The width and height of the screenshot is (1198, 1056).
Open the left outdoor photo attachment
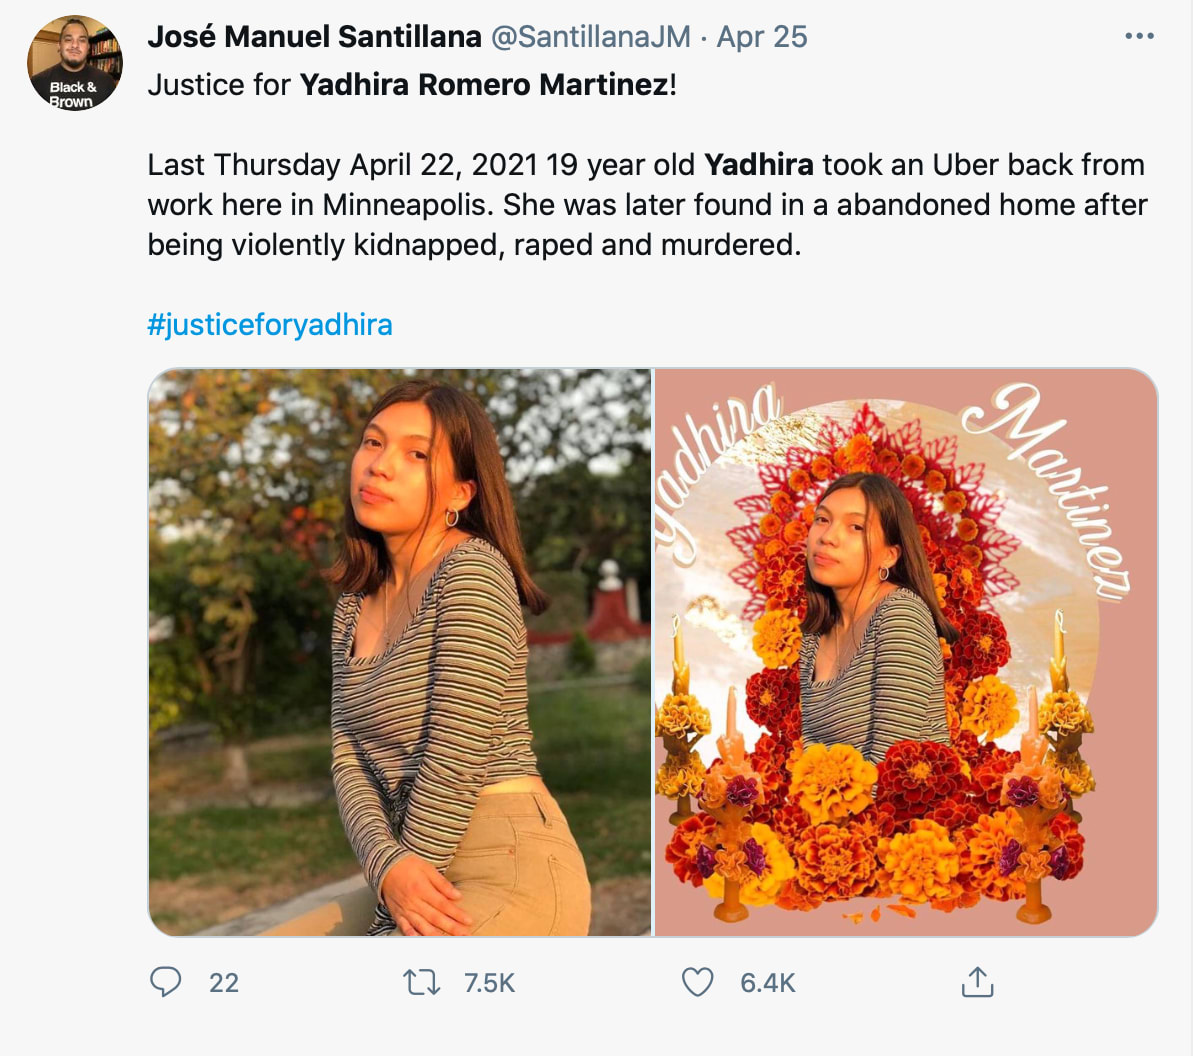[400, 652]
